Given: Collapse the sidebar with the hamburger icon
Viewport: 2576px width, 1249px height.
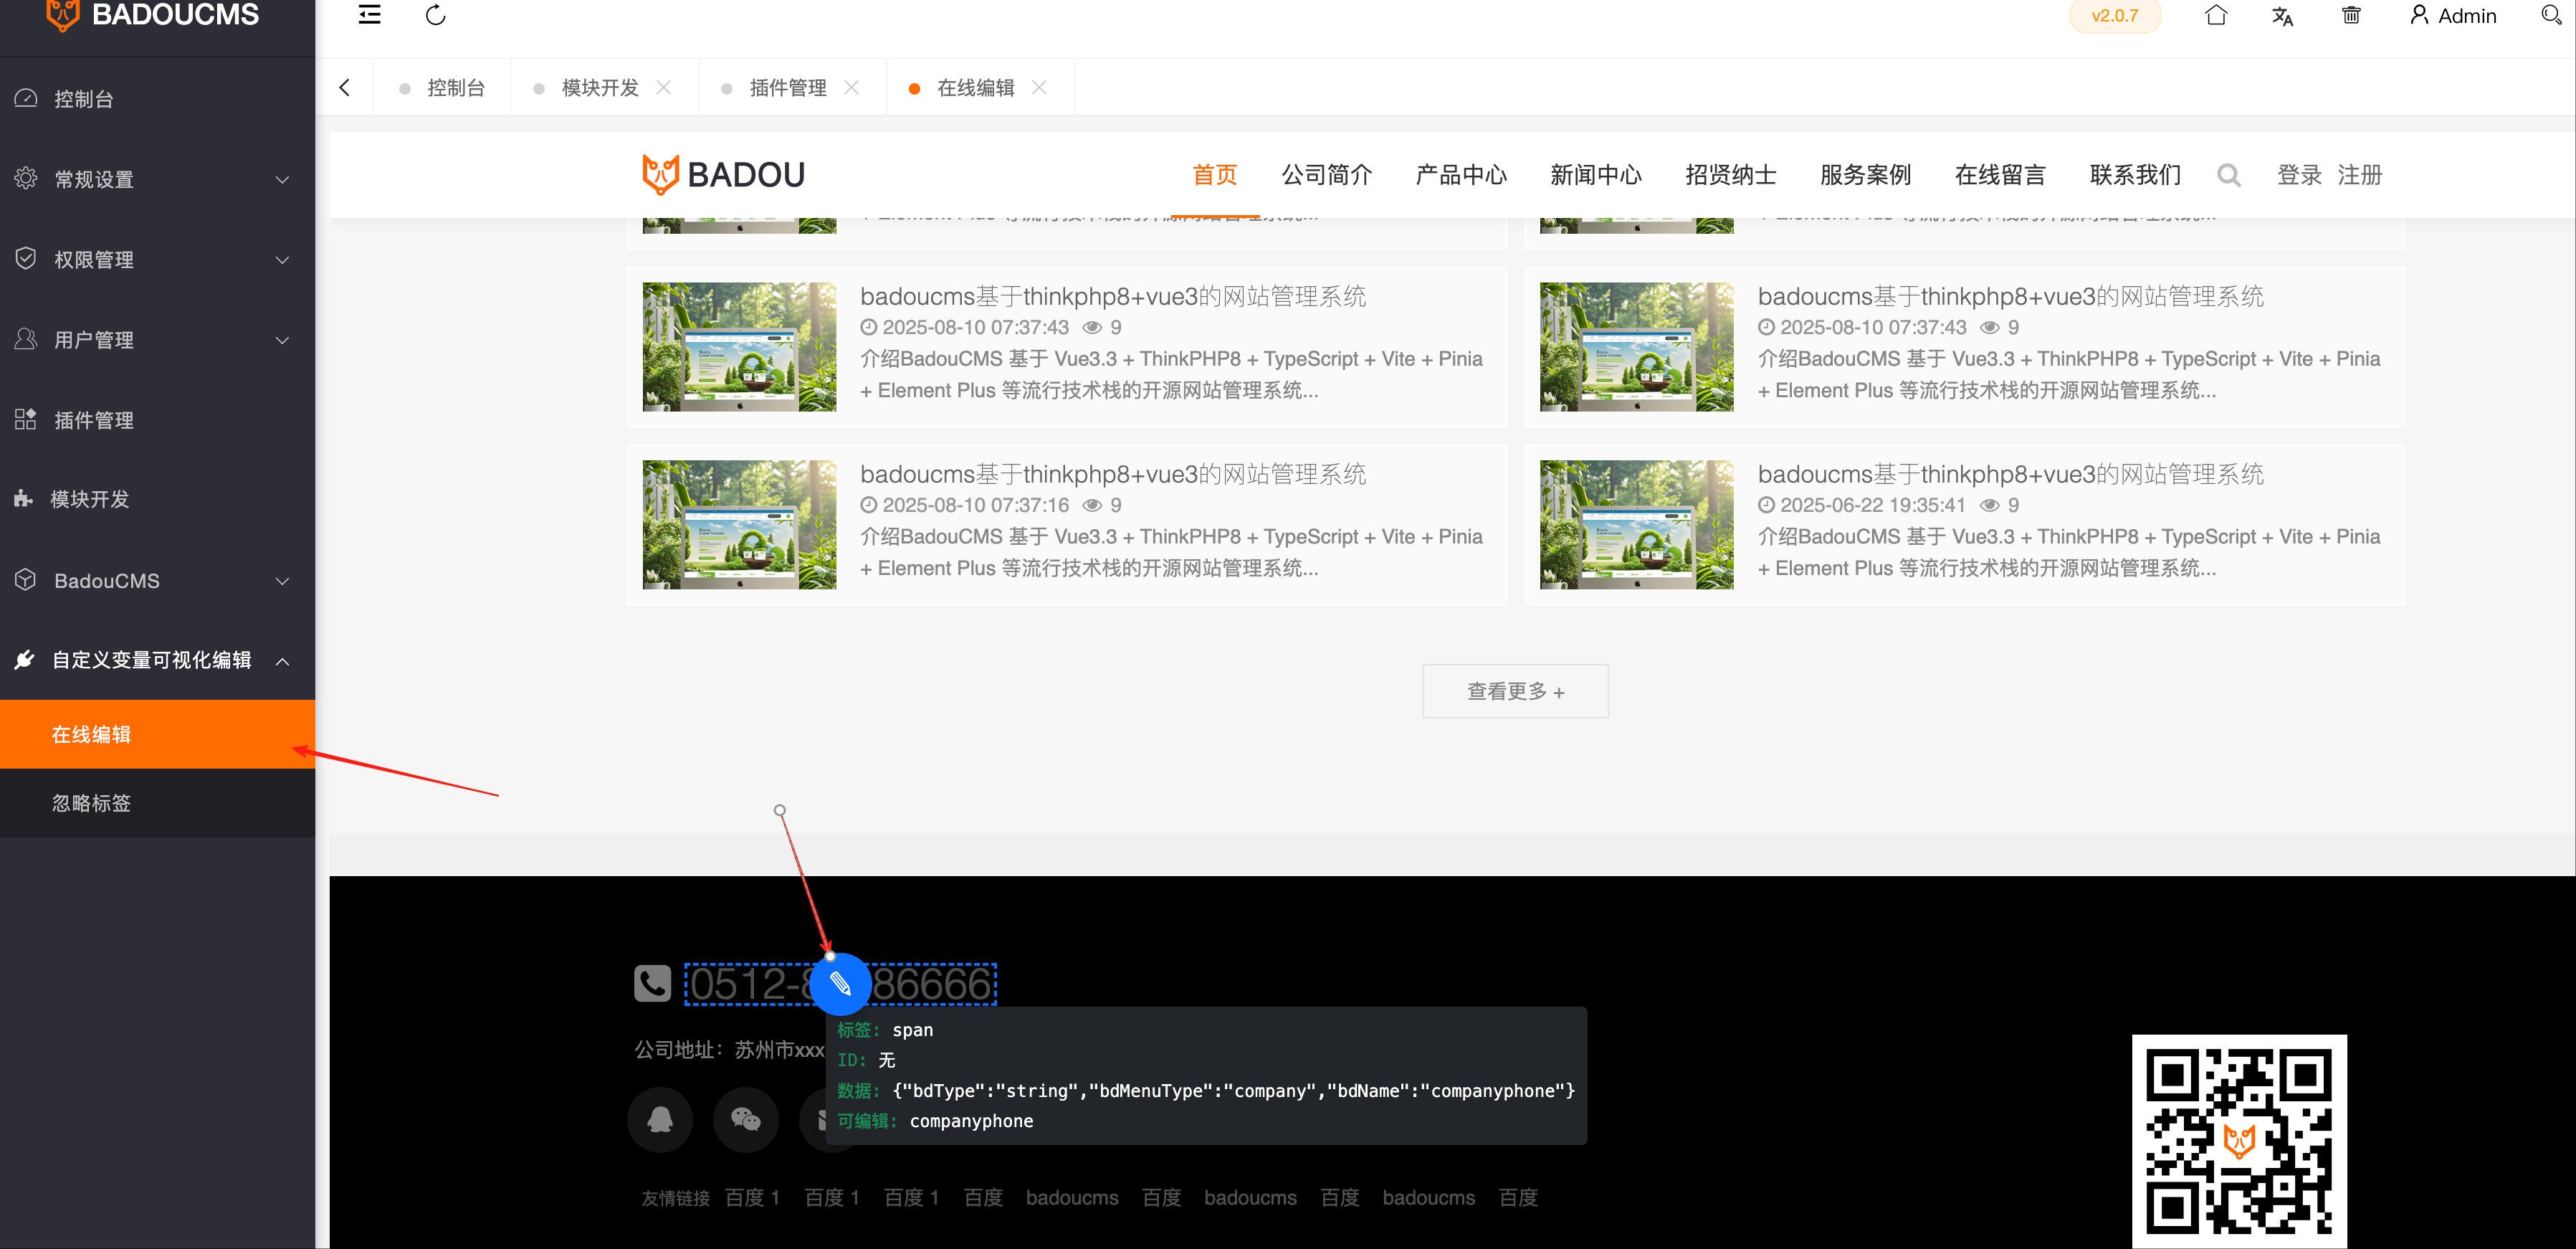Looking at the screenshot, I should click(x=369, y=15).
